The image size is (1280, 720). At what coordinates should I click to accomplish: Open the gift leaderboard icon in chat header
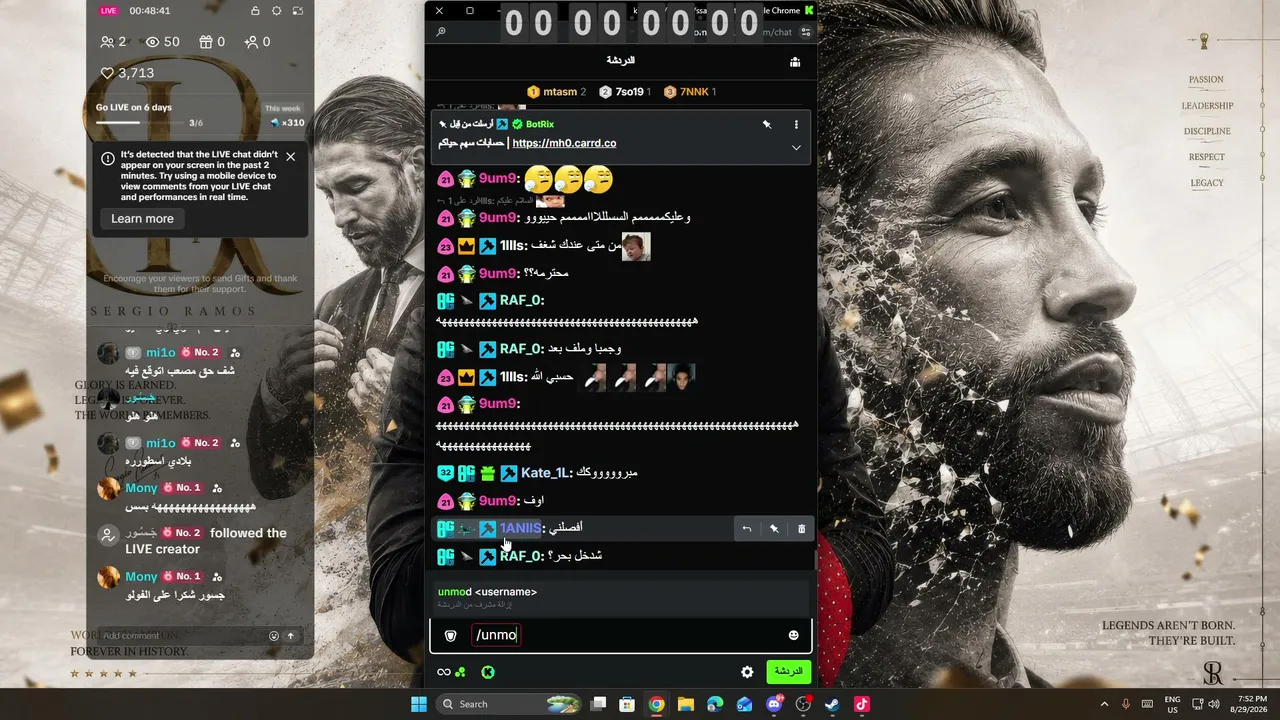[x=795, y=62]
